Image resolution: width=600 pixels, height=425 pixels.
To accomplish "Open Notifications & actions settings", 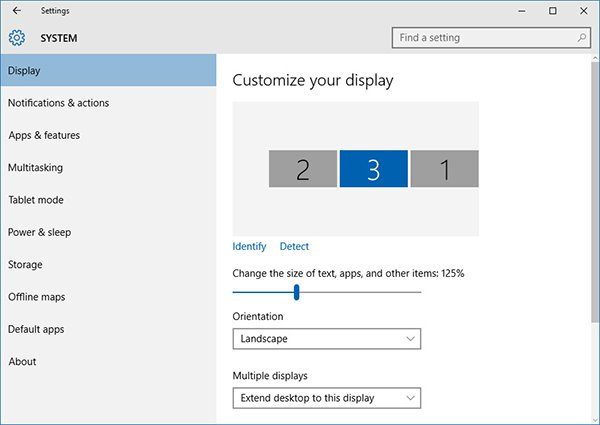I will pyautogui.click(x=58, y=103).
